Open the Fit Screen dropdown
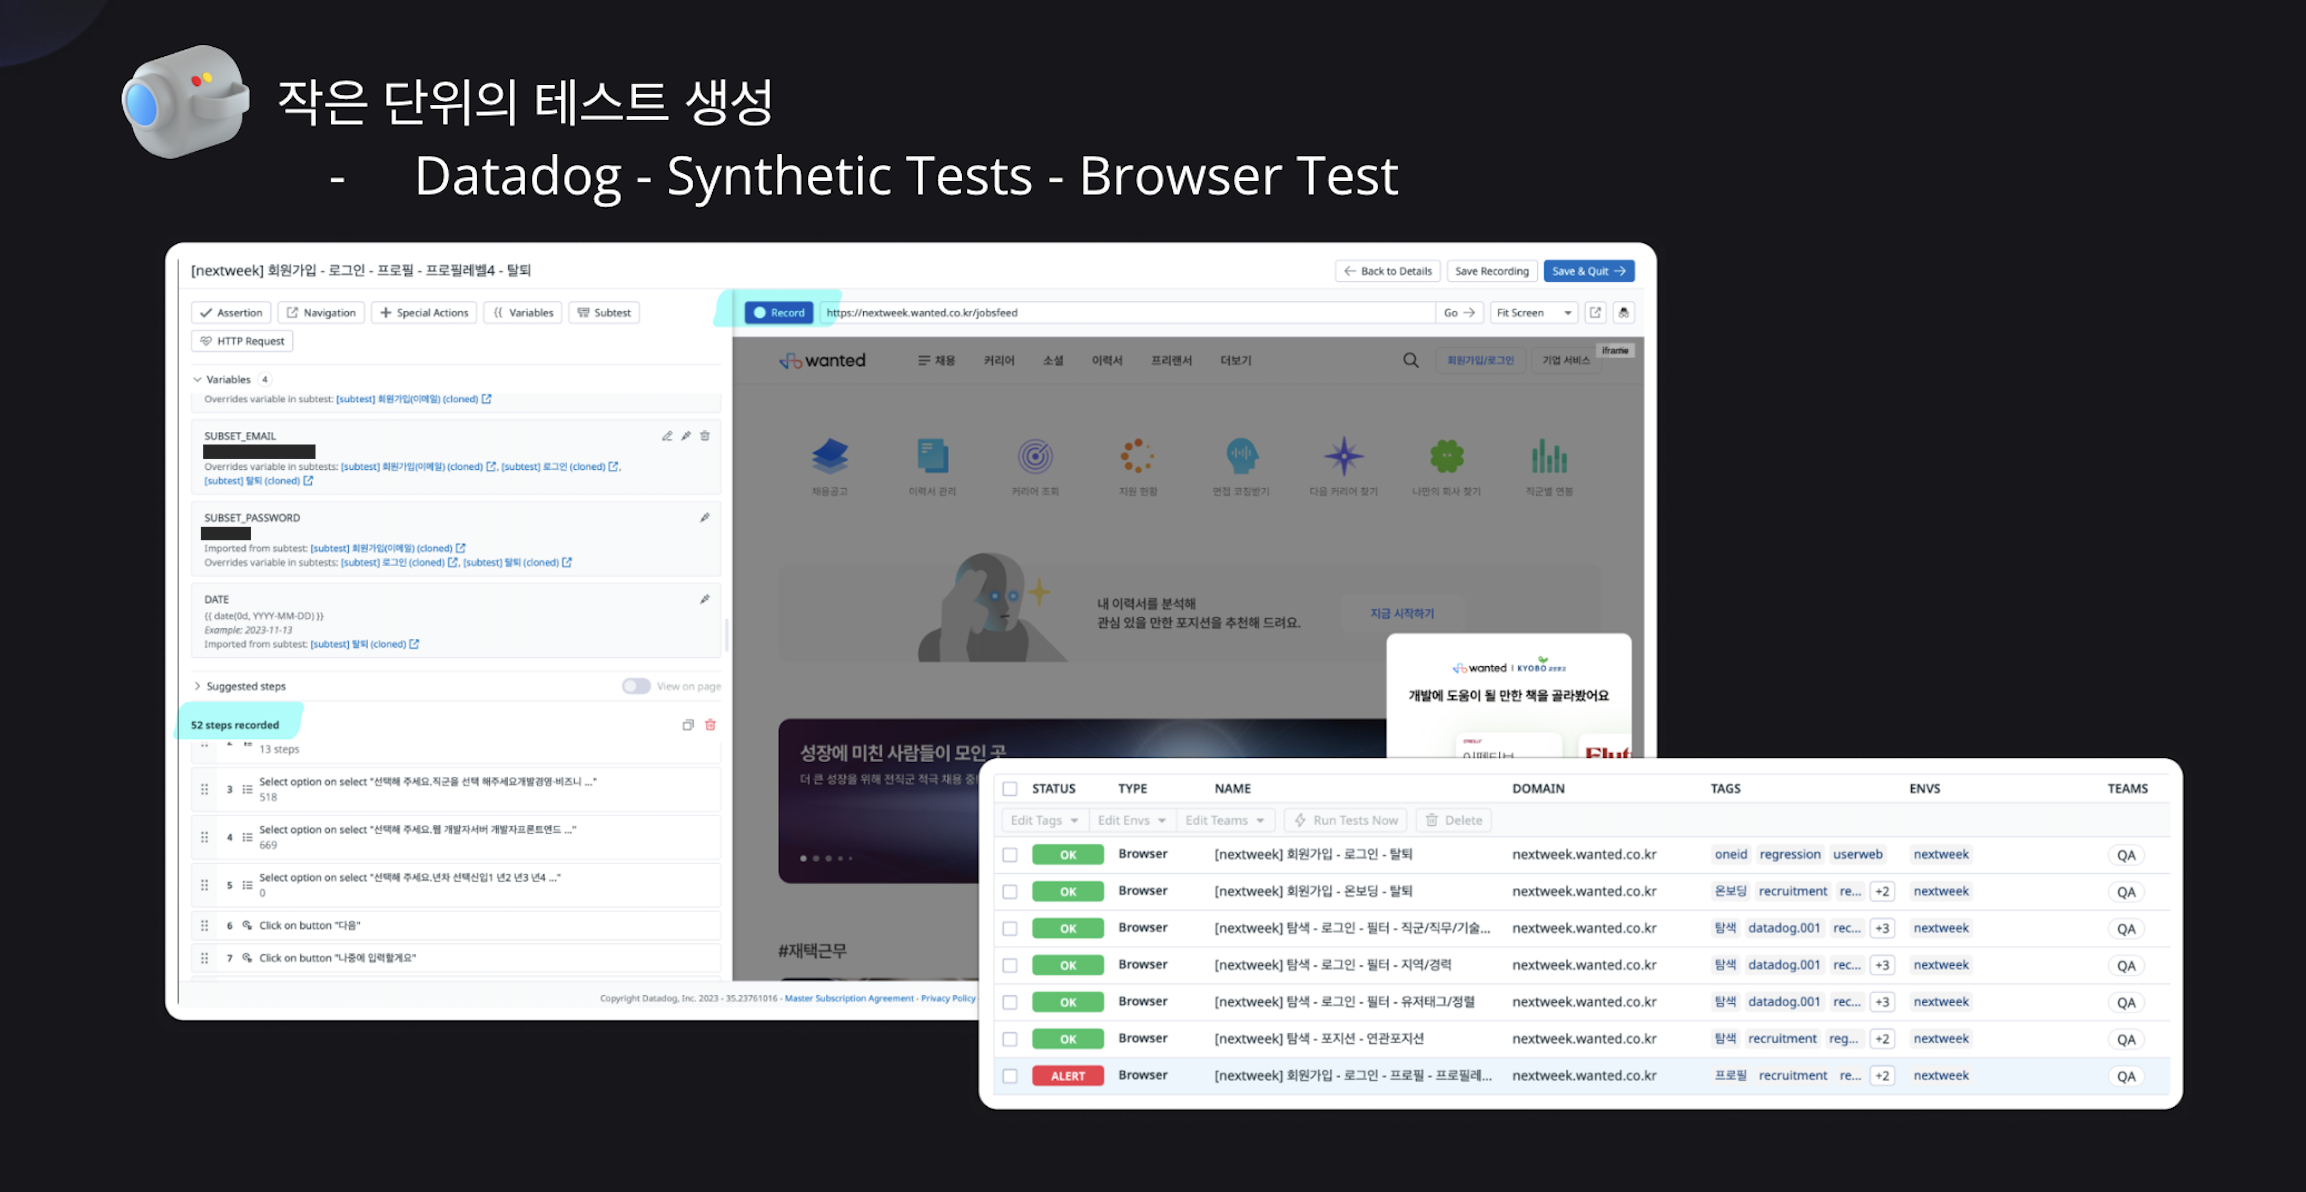This screenshot has height=1192, width=2306. tap(1533, 313)
